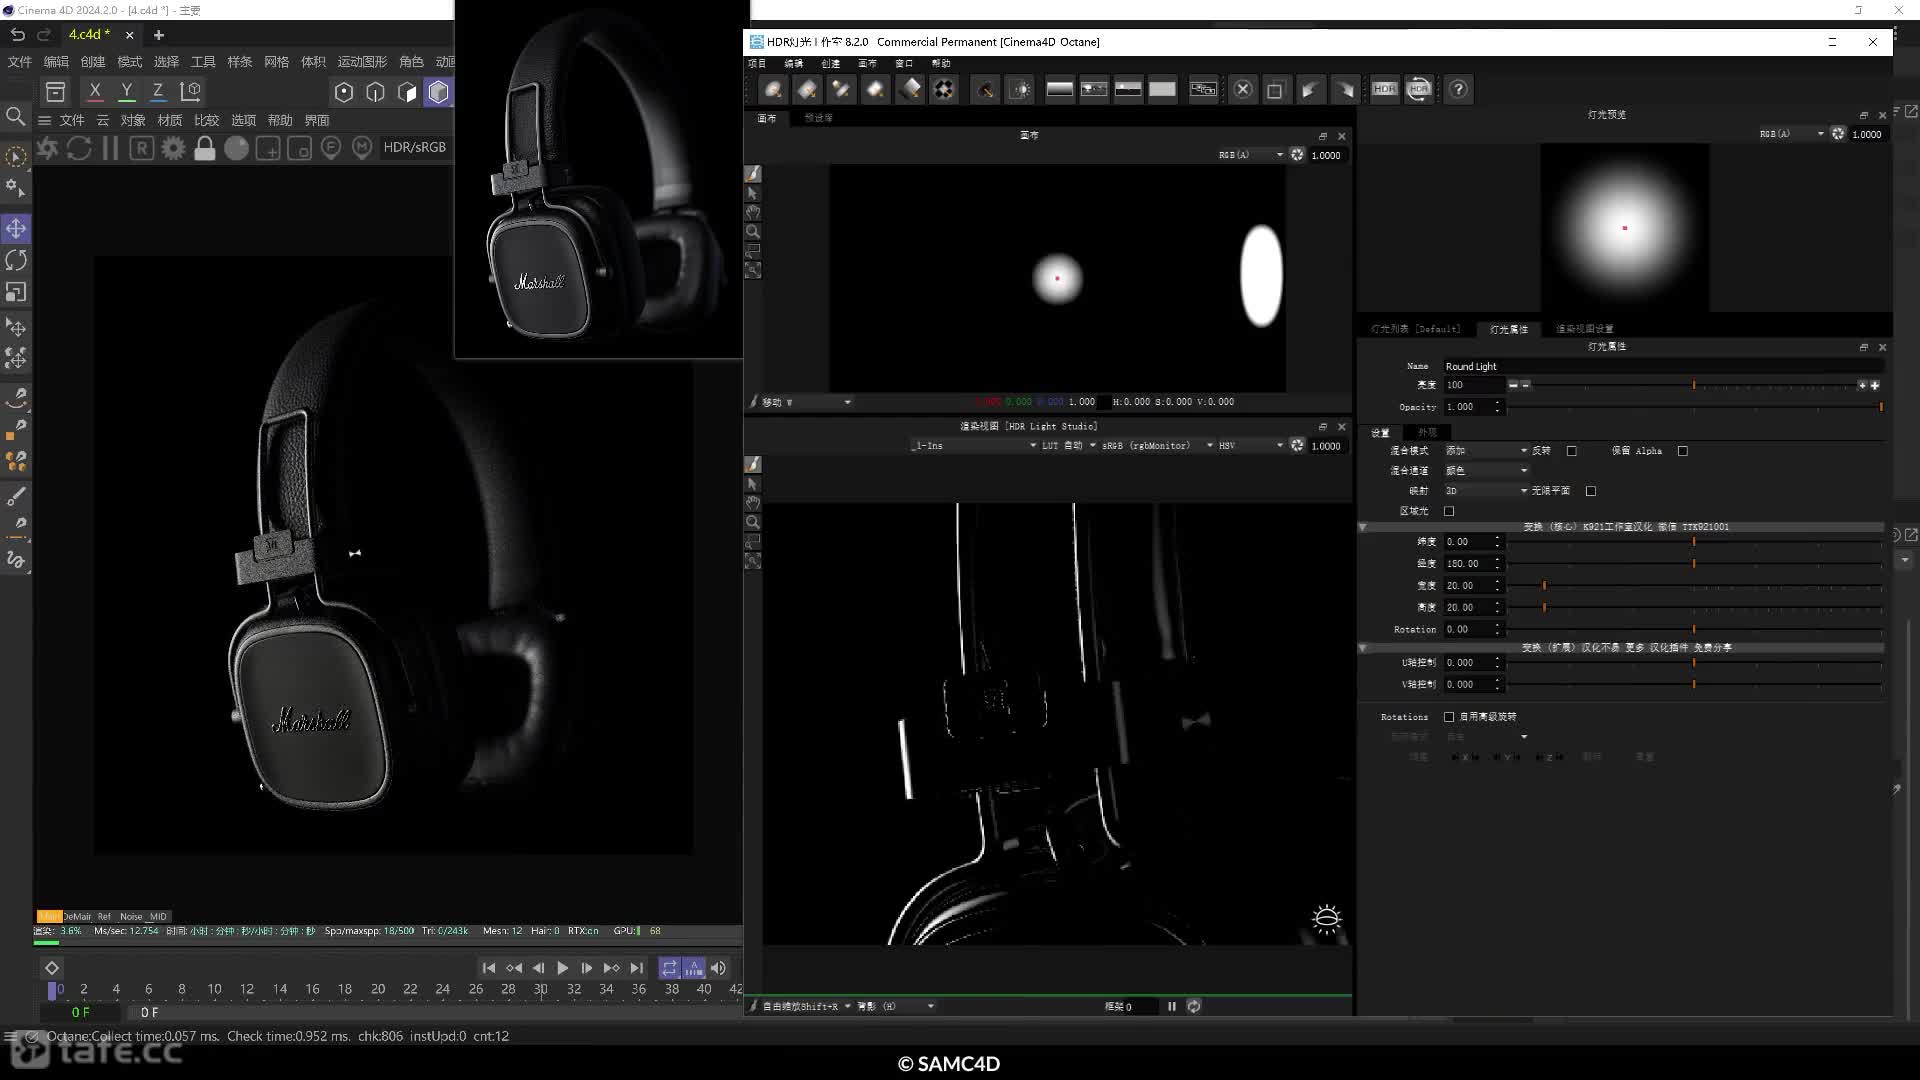
Task: Open the HDR Light Studio 创建 menu
Action: coord(831,63)
